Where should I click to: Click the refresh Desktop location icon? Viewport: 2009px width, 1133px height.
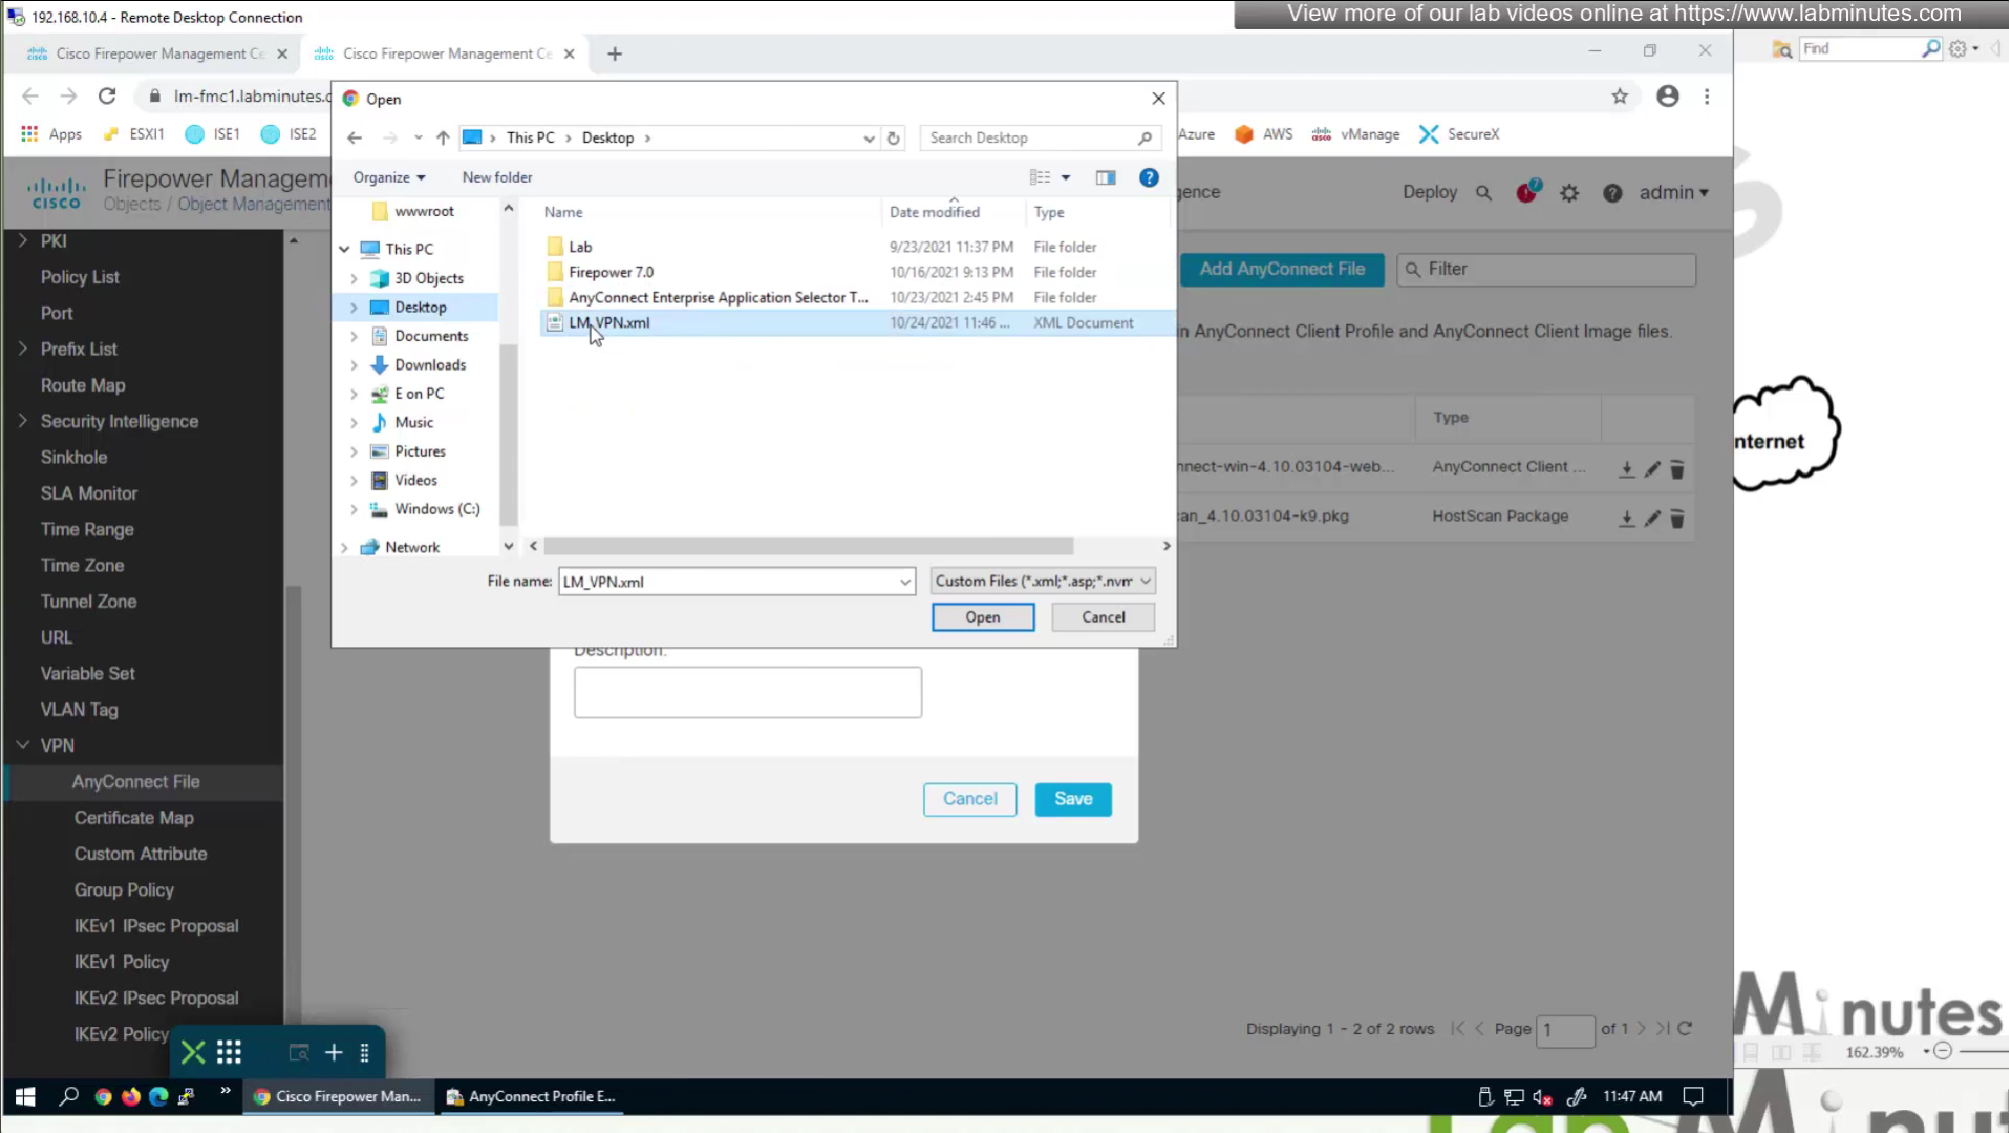[x=893, y=138]
